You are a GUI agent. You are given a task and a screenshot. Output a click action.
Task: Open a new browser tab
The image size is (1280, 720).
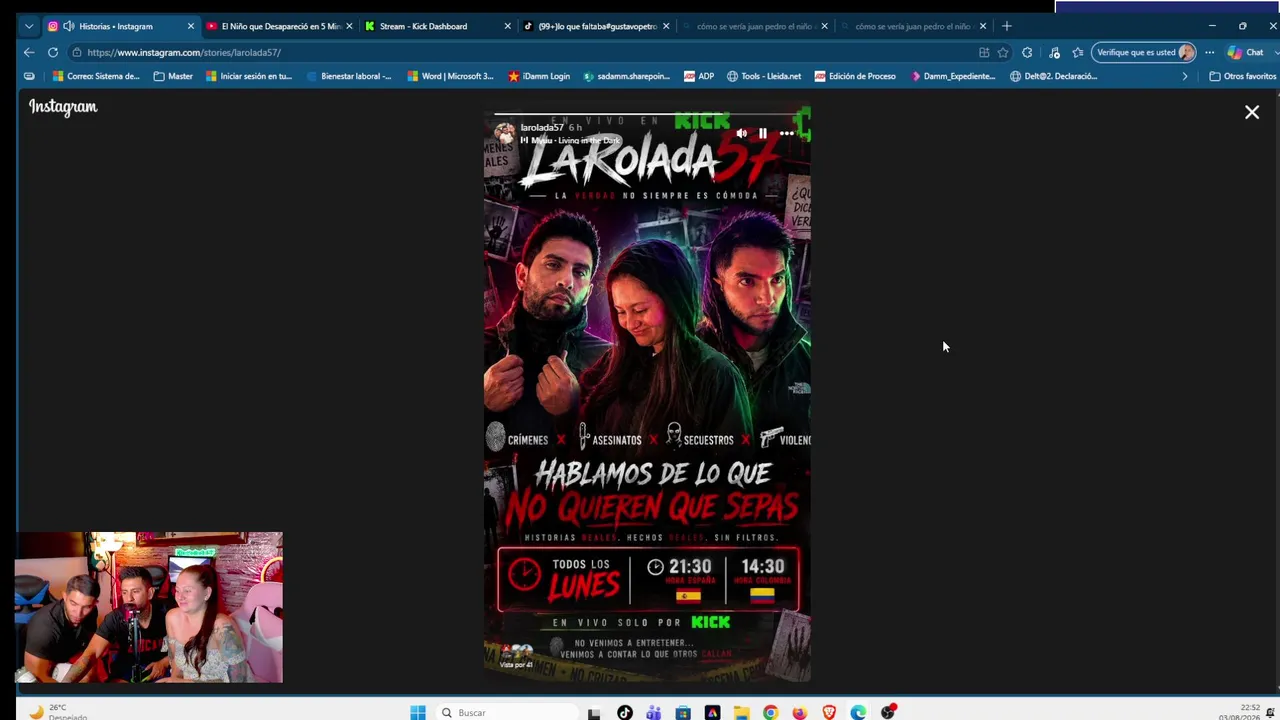tap(1007, 26)
